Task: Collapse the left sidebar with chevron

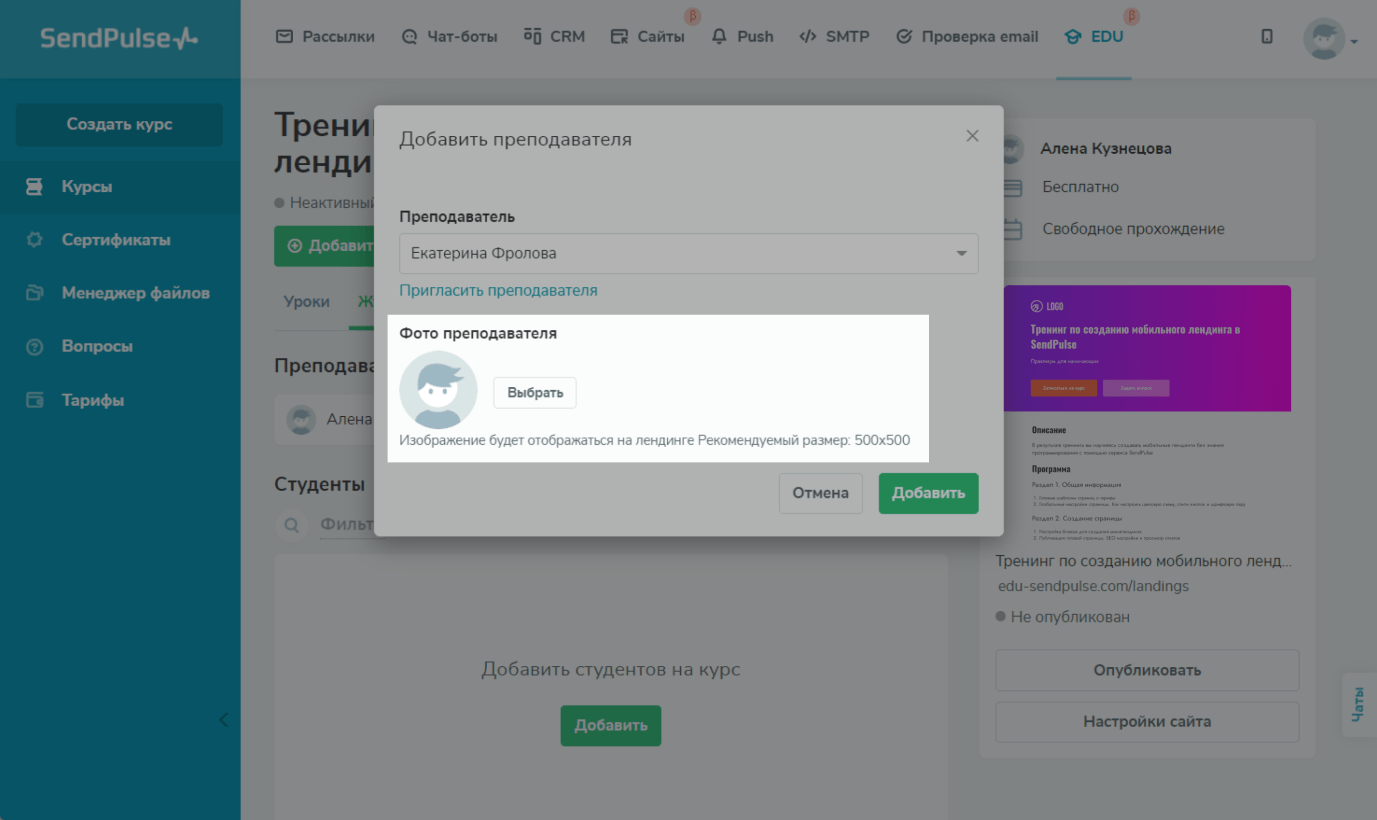Action: coord(223,720)
